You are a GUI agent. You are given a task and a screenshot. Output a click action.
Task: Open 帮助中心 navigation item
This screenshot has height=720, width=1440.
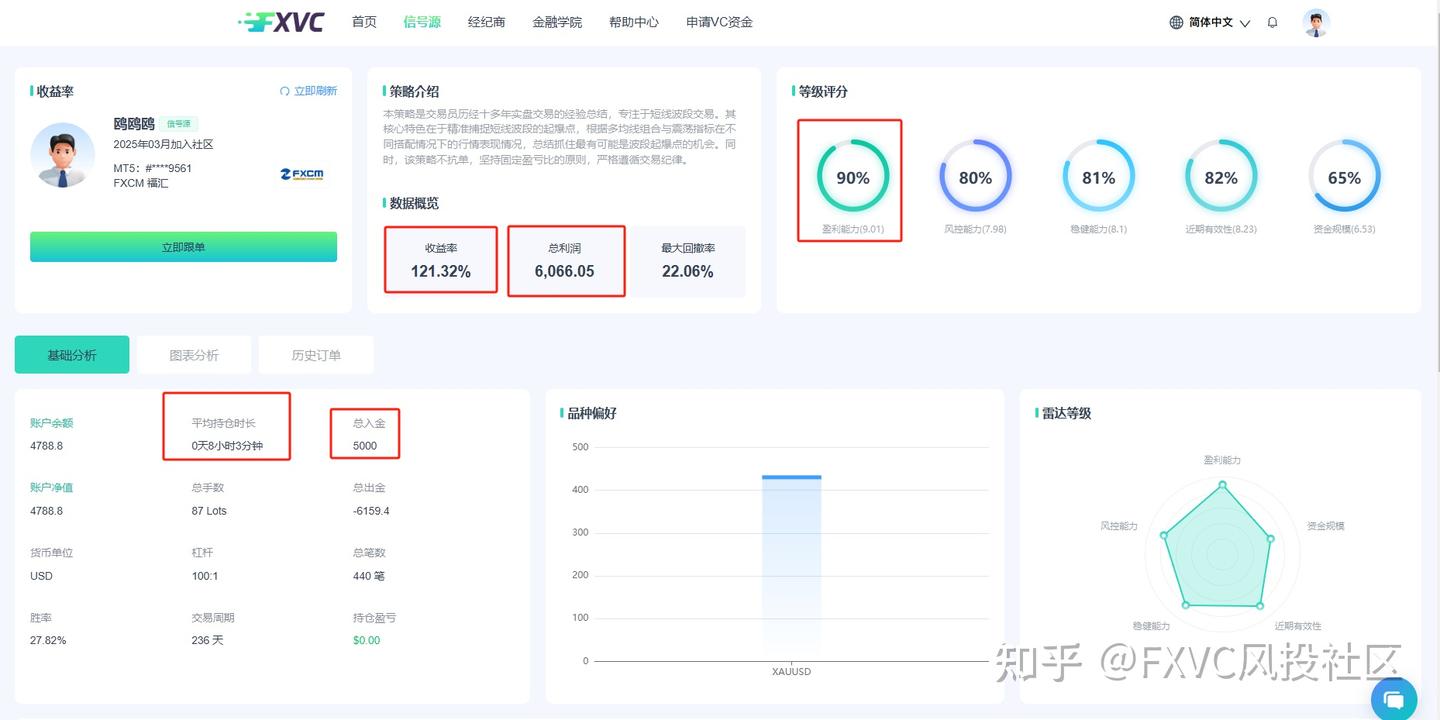coord(634,22)
